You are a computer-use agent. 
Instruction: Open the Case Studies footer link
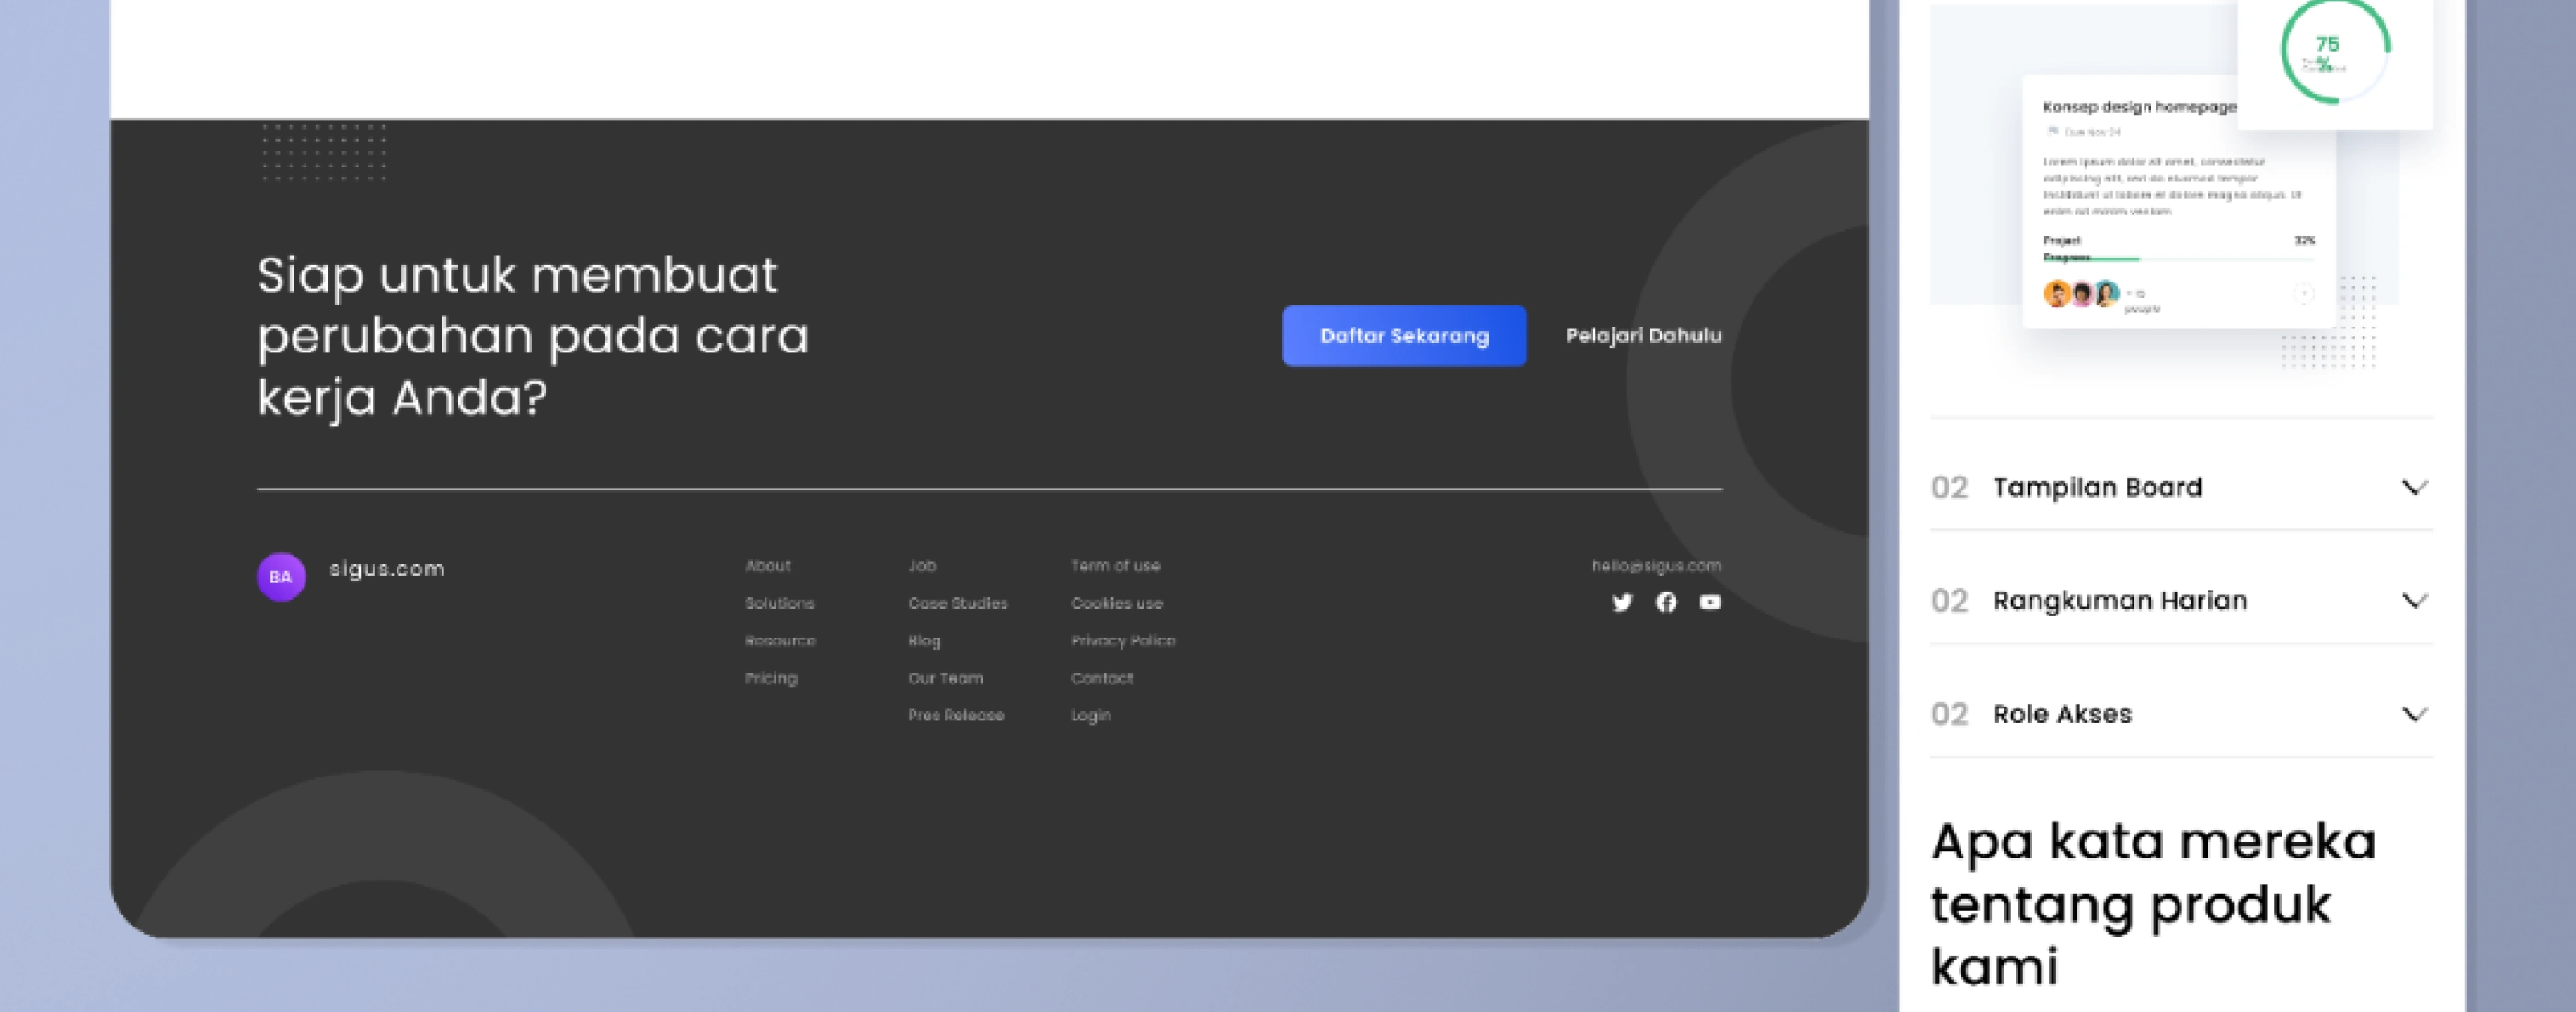[957, 603]
